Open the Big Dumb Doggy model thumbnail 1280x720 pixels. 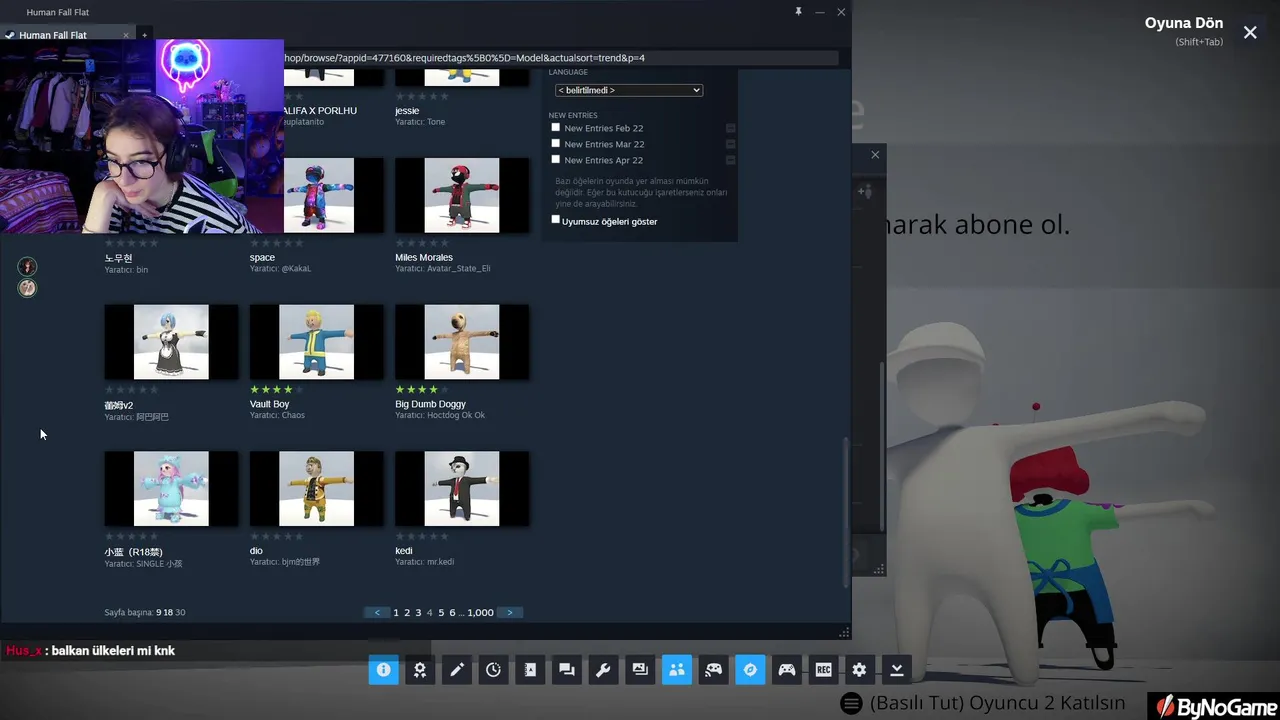pyautogui.click(x=462, y=342)
